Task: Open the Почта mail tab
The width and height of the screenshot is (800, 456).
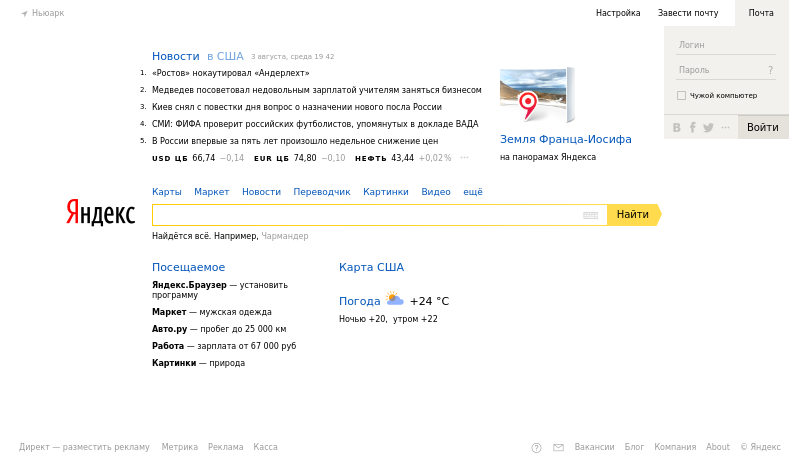Action: [761, 13]
